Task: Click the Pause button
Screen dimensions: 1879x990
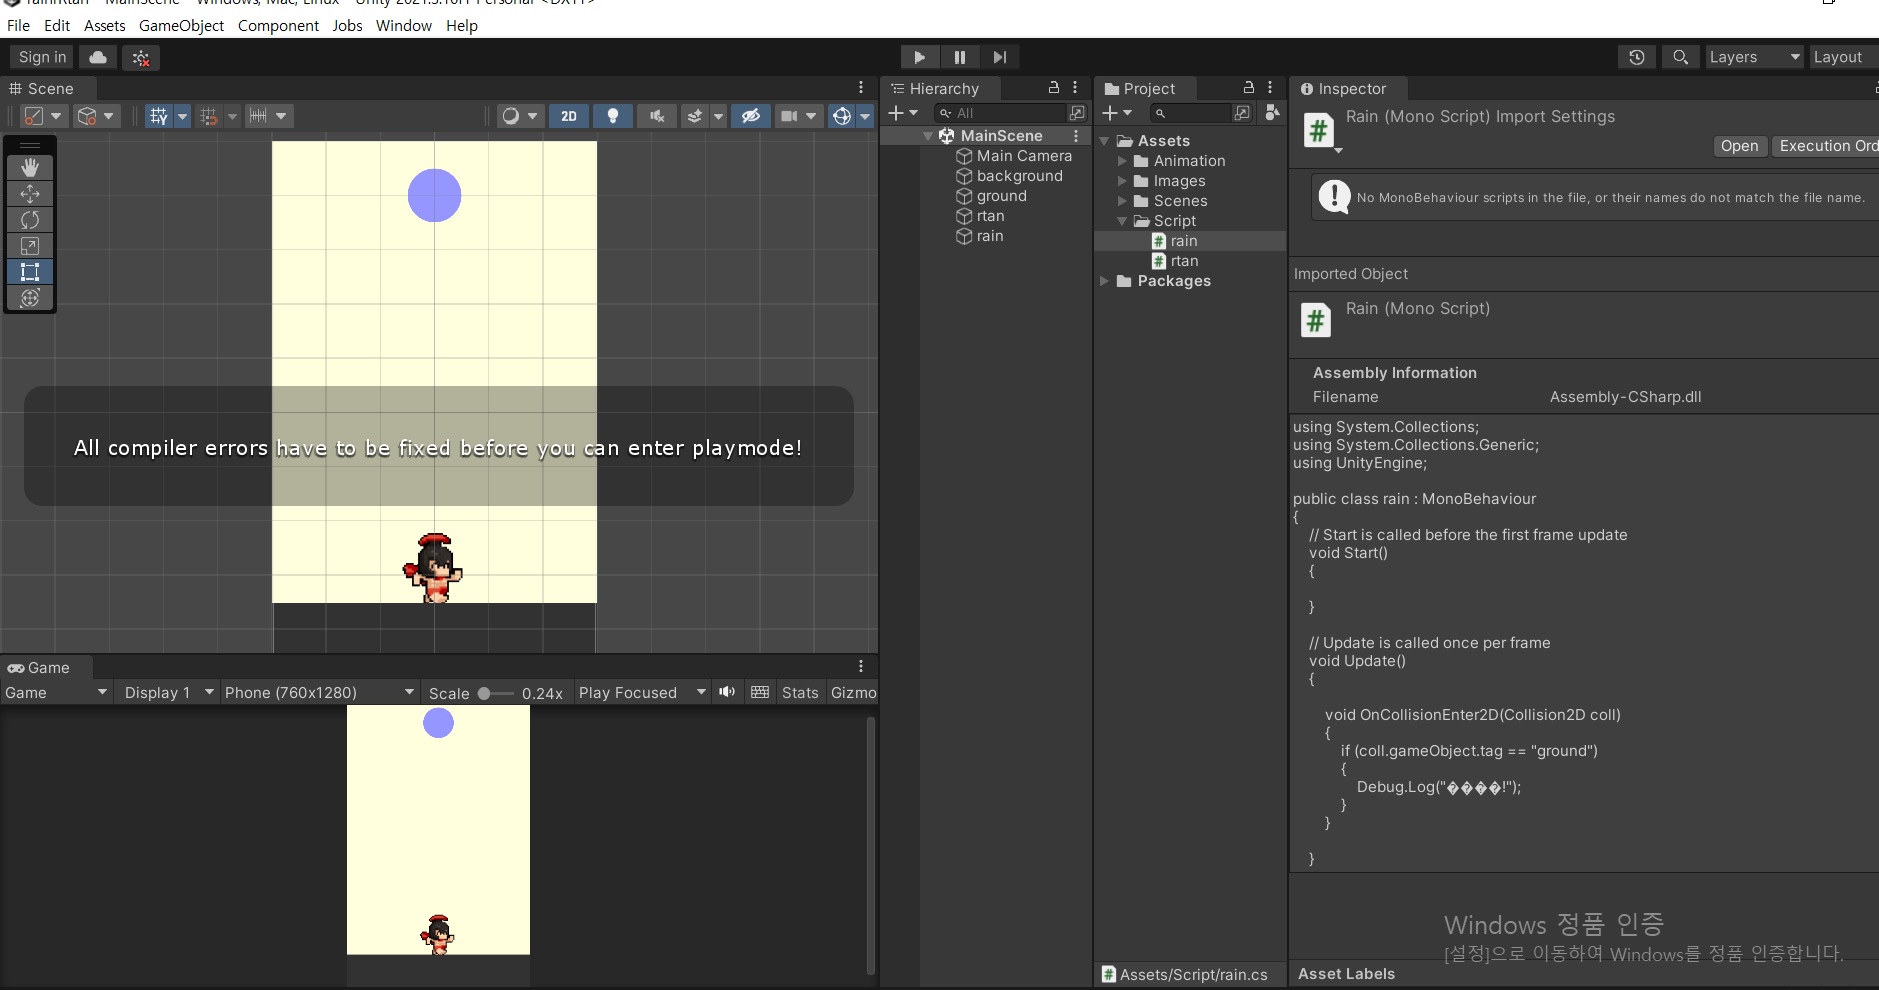Action: coord(960,57)
